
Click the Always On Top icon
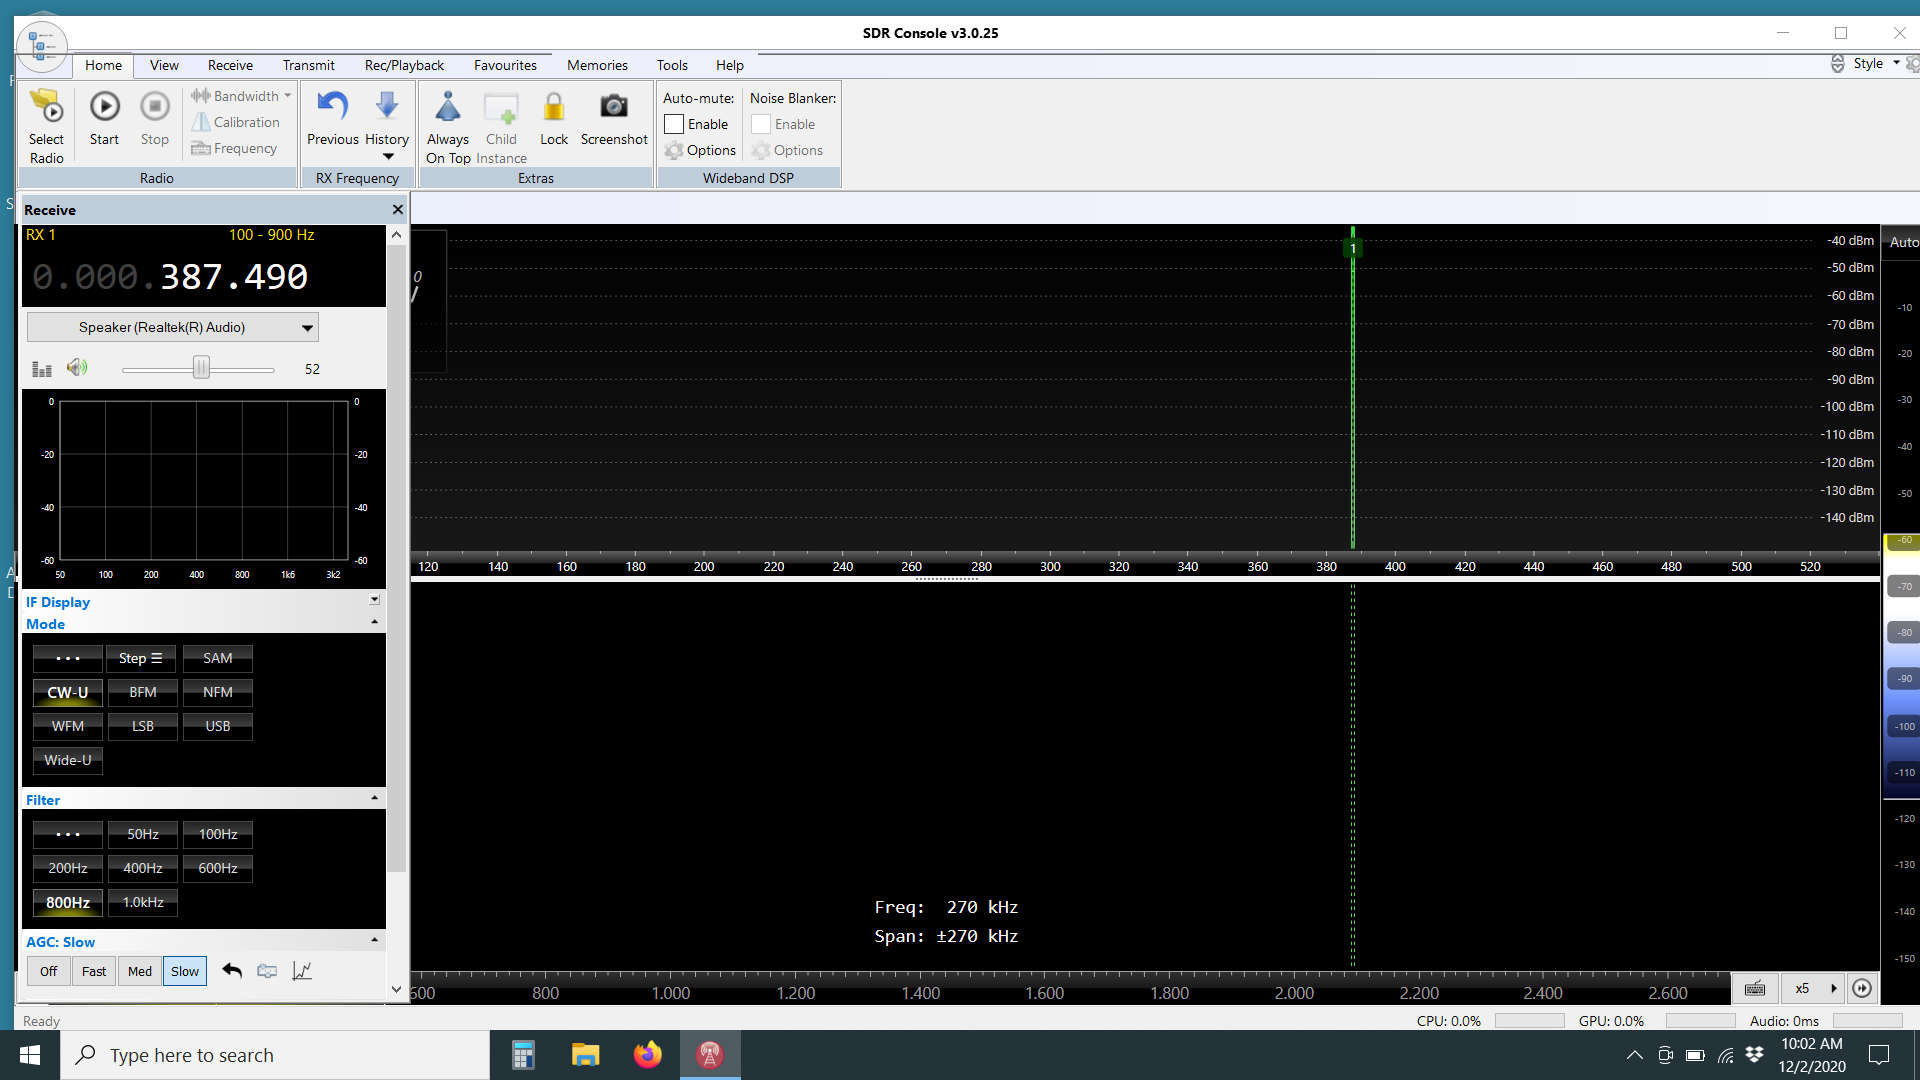[x=447, y=107]
